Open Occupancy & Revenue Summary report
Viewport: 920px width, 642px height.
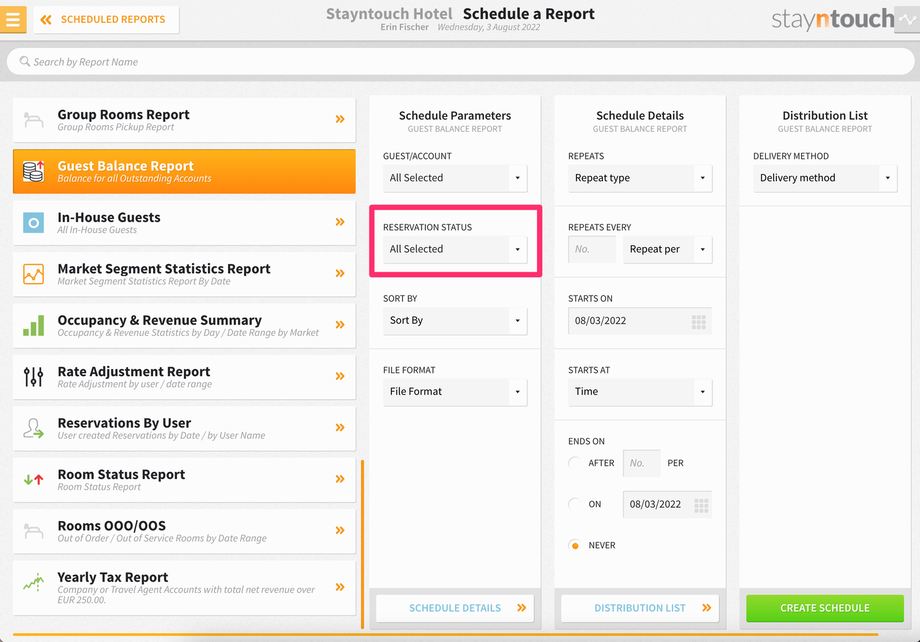point(184,325)
